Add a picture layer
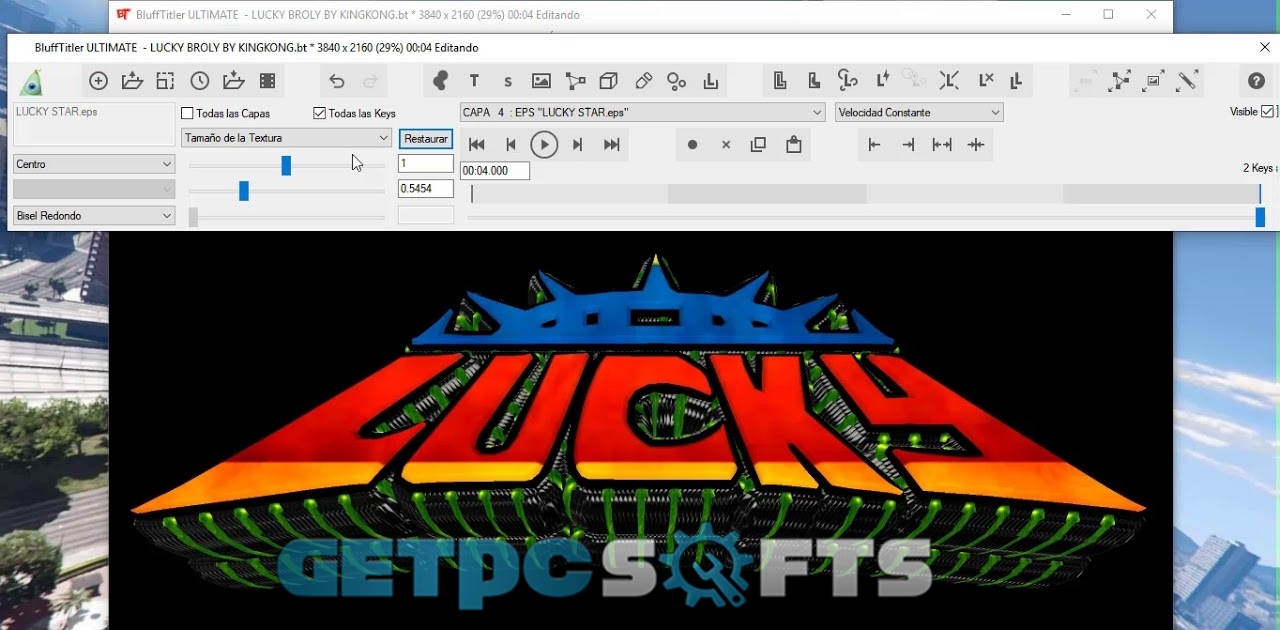Screen dimensions: 1280x630 click(x=542, y=82)
